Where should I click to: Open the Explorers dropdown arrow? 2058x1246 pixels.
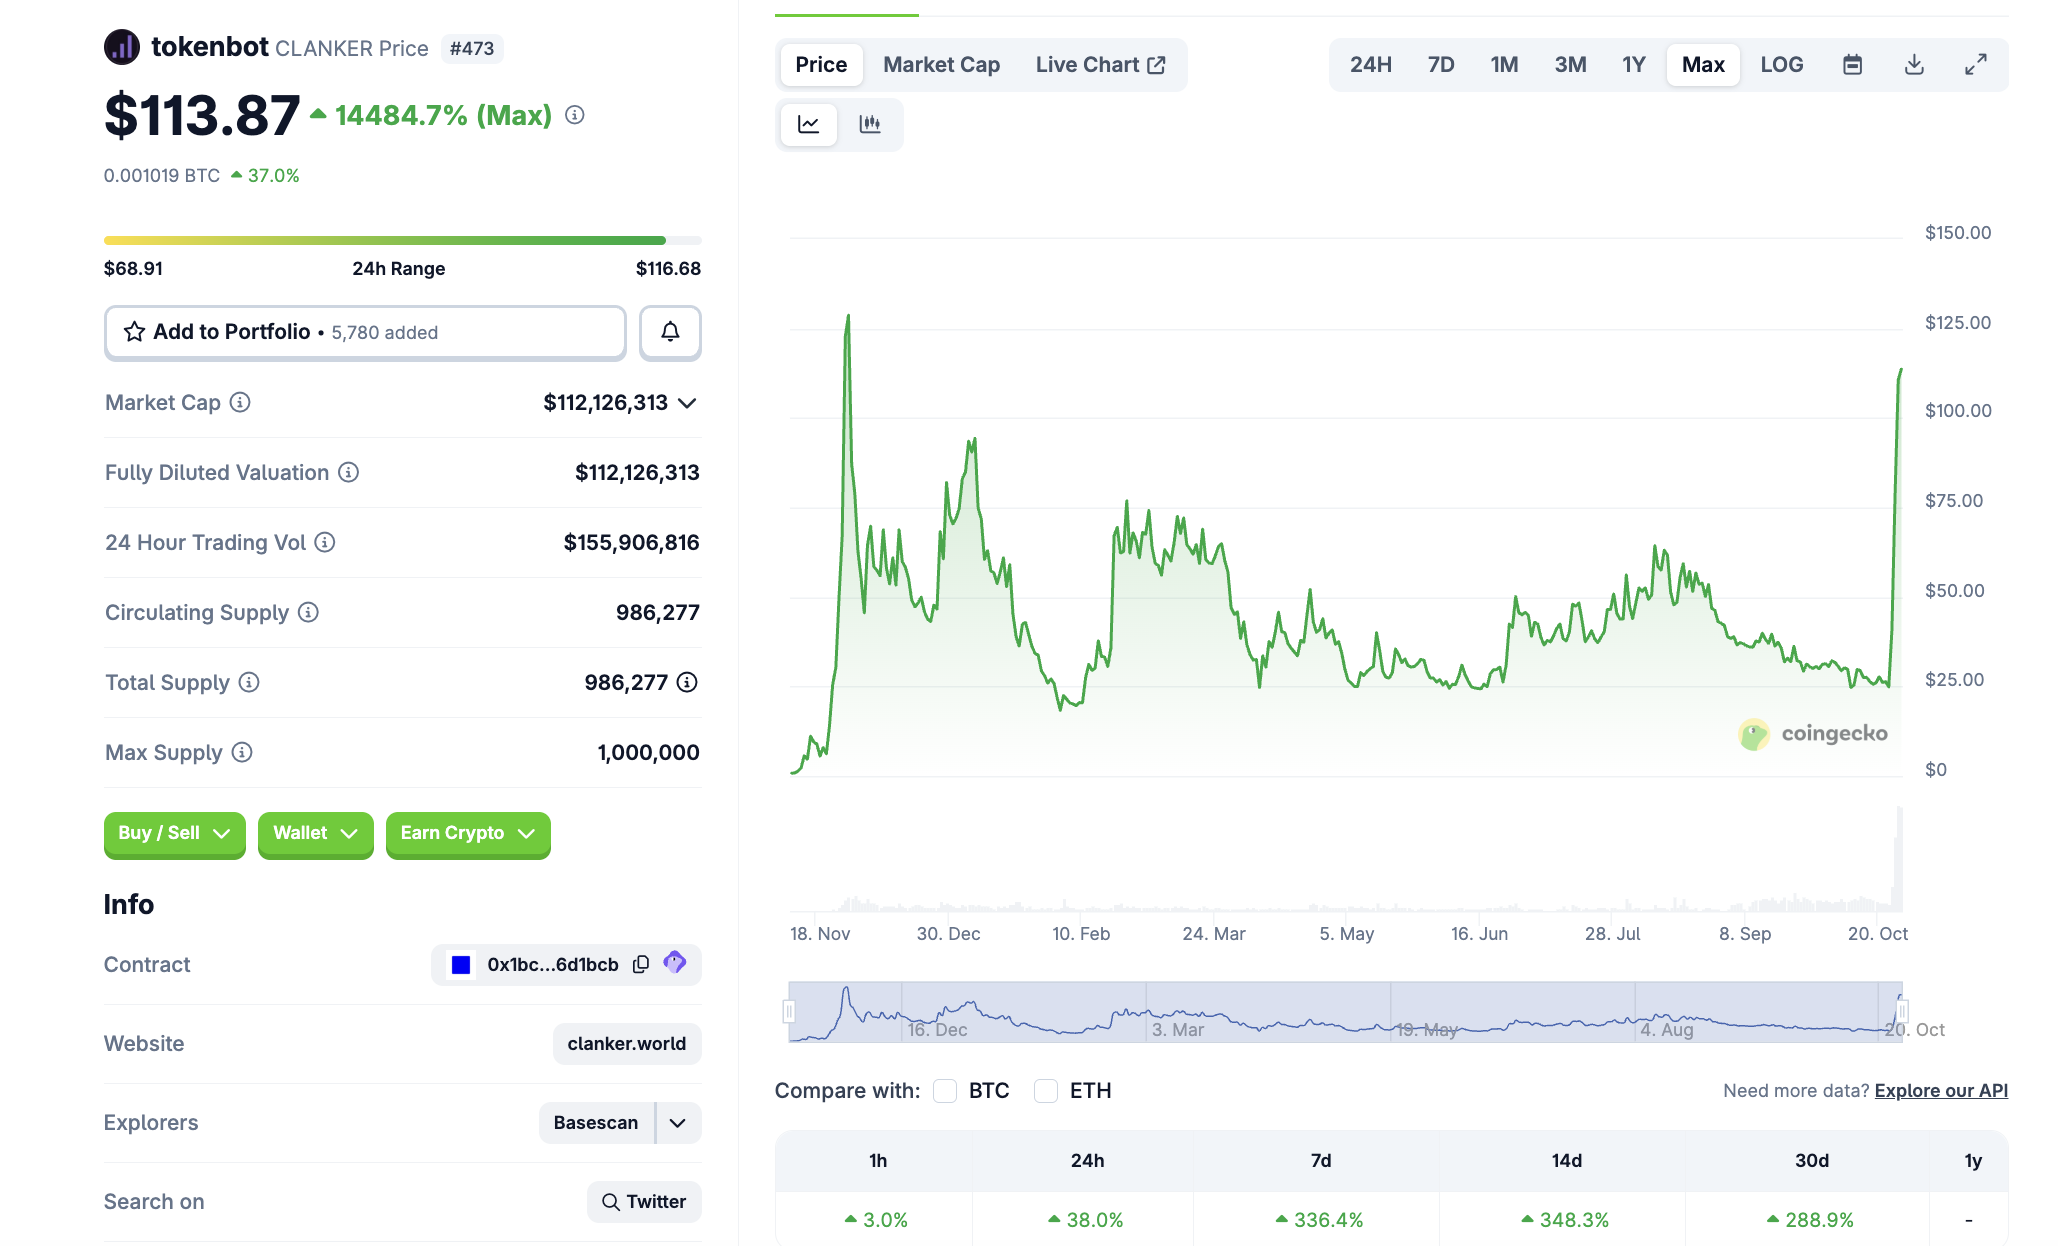678,1123
